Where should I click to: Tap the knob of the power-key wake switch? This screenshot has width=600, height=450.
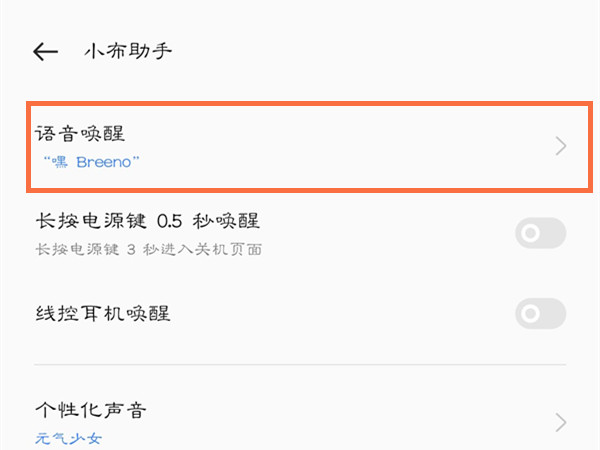531,234
